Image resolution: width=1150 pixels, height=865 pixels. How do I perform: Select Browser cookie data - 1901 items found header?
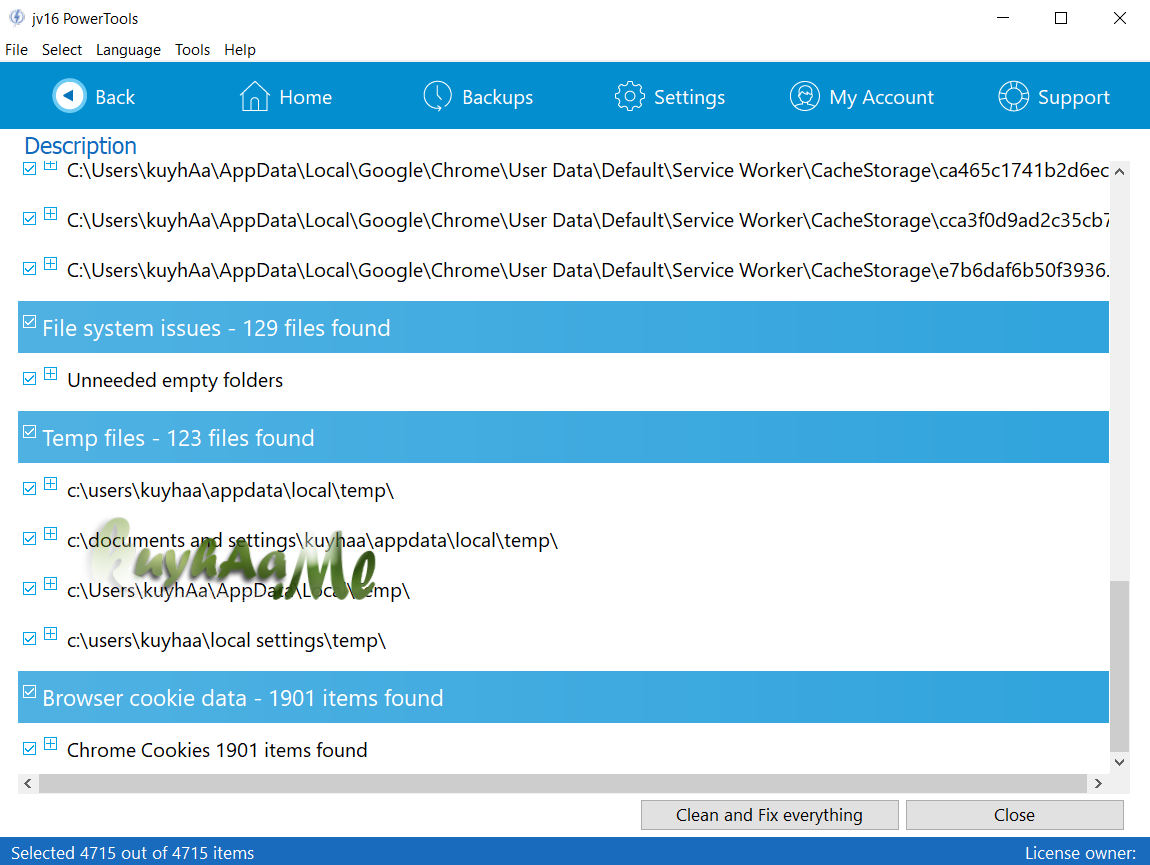[x=563, y=697]
